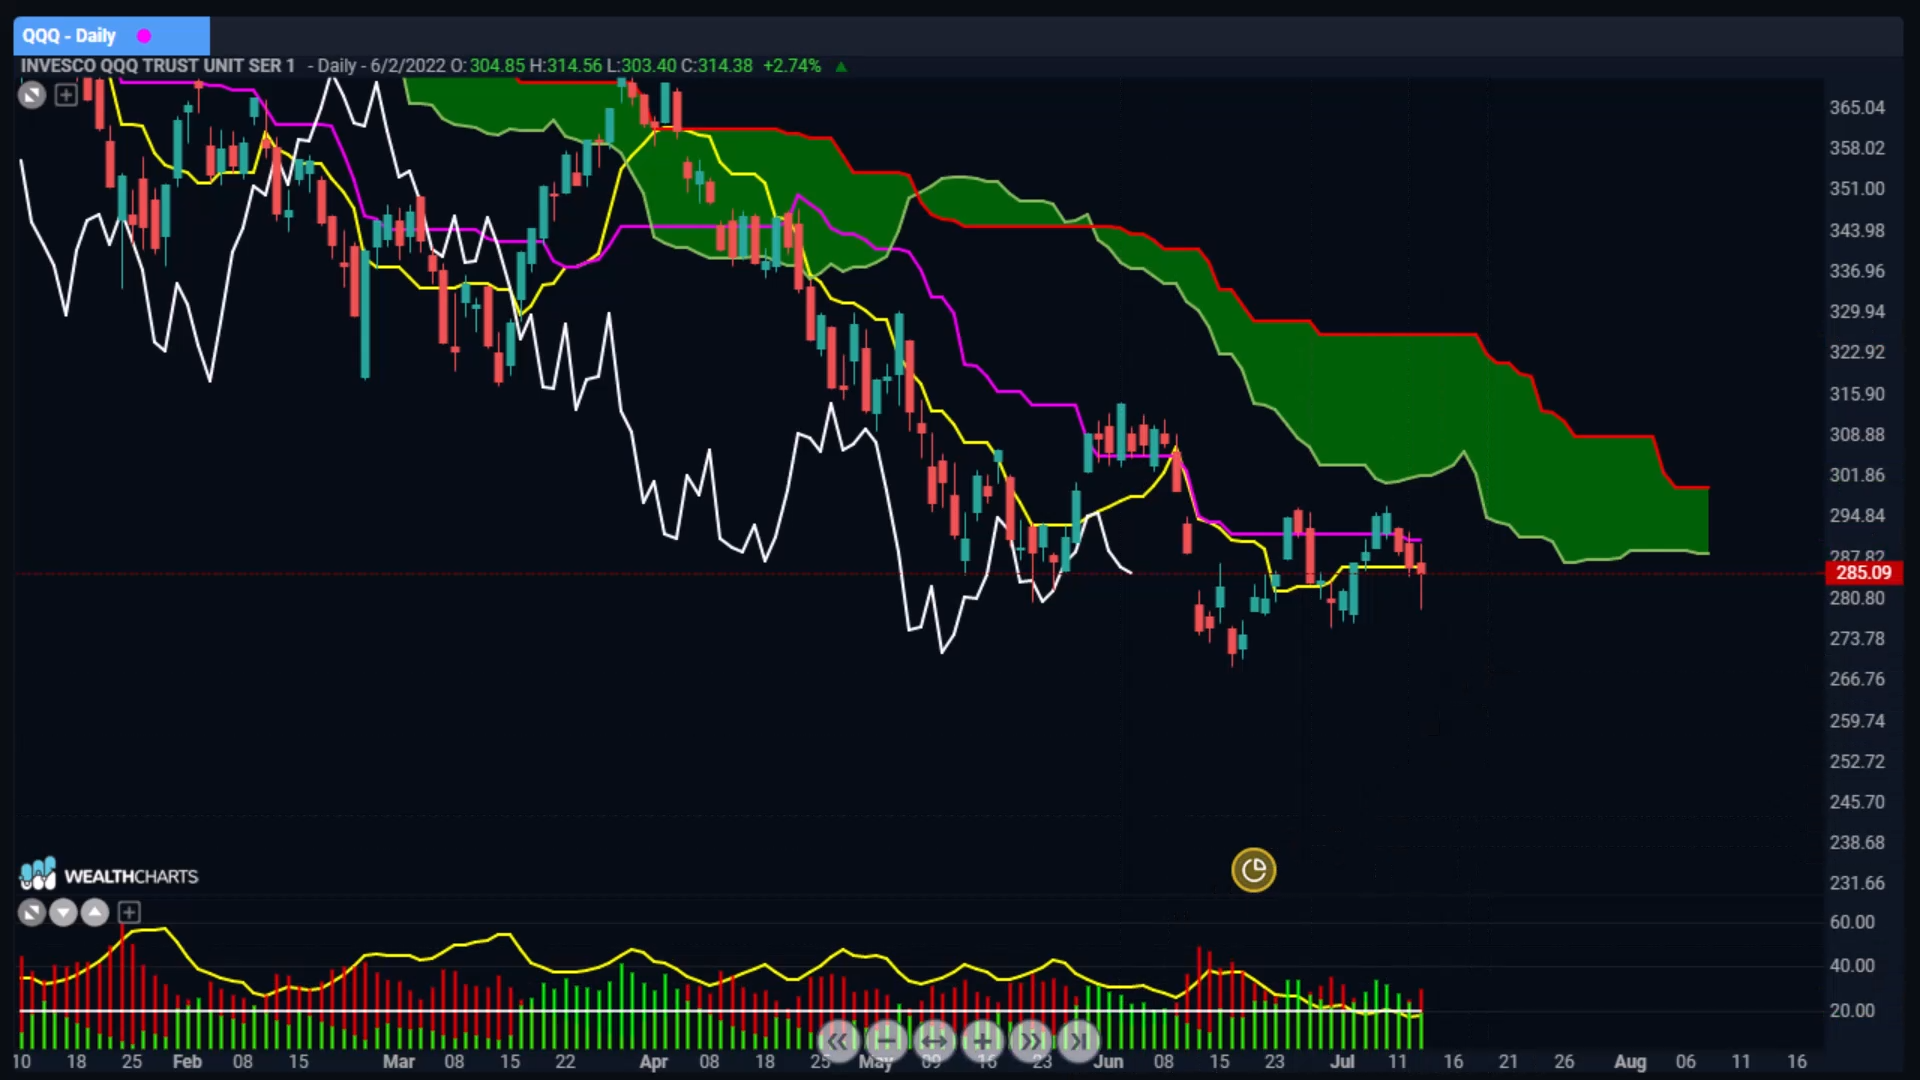
Task: Maximize the main price chart panel
Action: (x=32, y=95)
